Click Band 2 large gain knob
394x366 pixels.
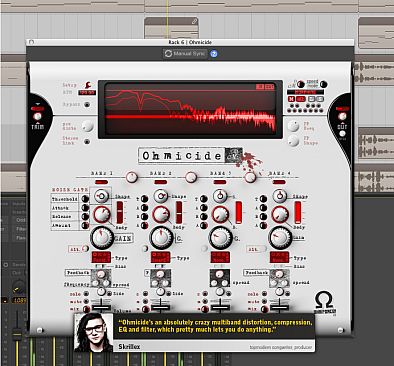pyautogui.click(x=162, y=238)
